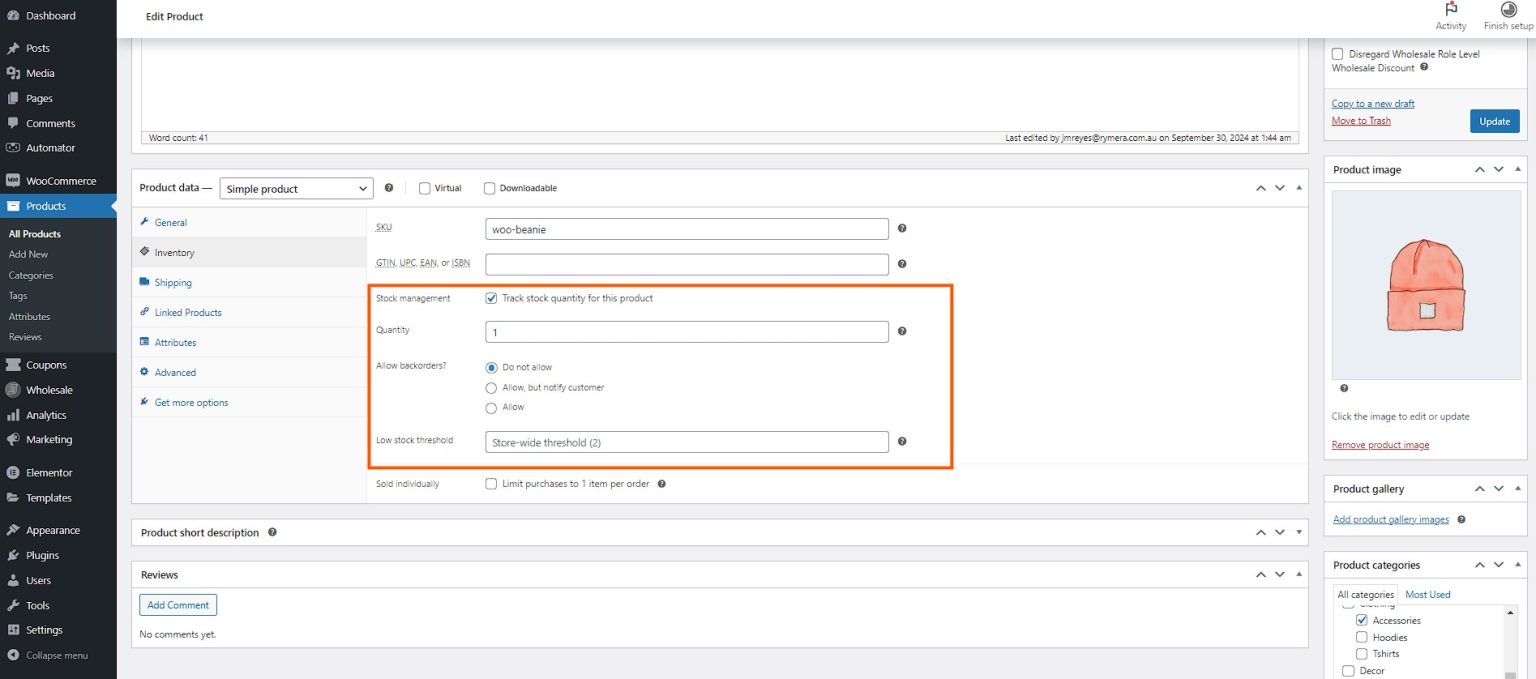Open the SKU help tooltip icon

[901, 228]
